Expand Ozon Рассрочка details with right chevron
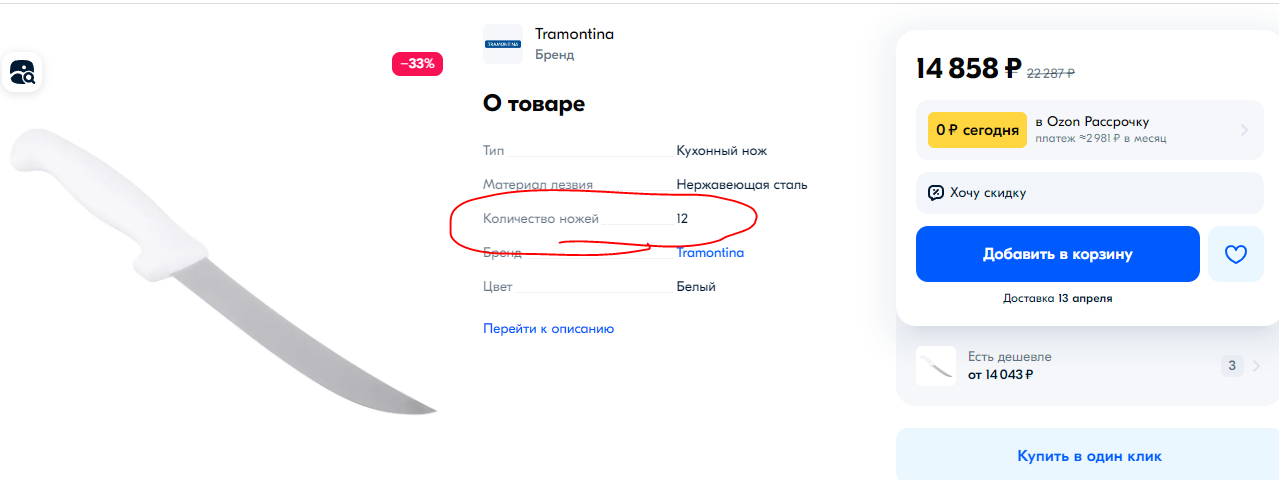 [x=1244, y=130]
